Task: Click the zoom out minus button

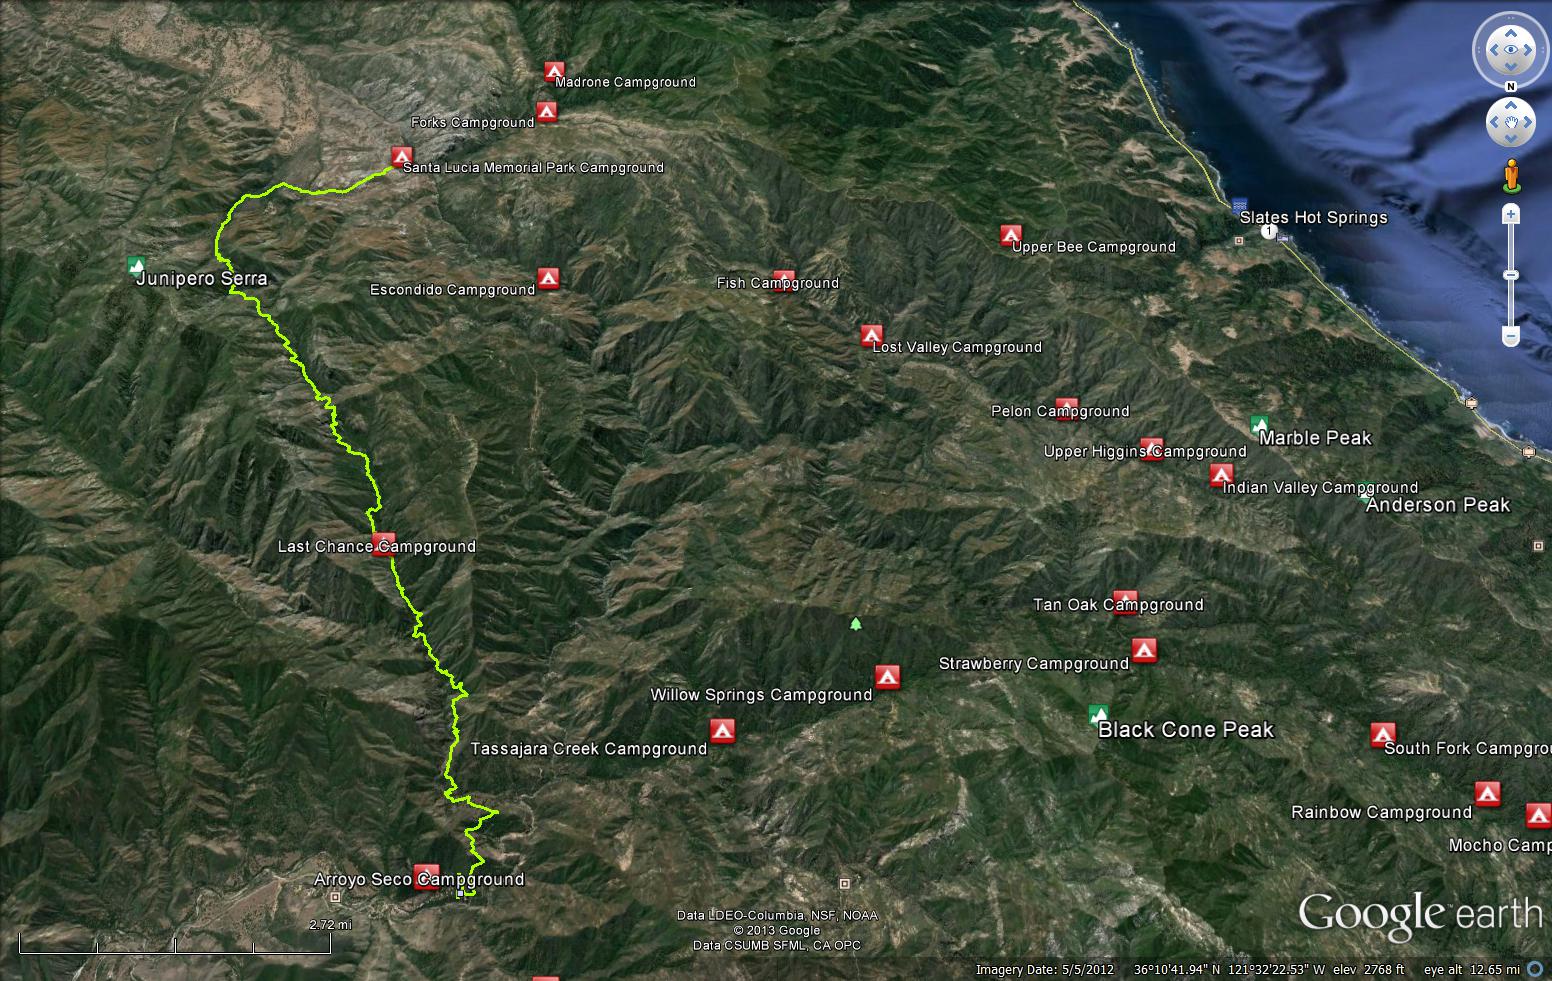Action: click(x=1511, y=337)
